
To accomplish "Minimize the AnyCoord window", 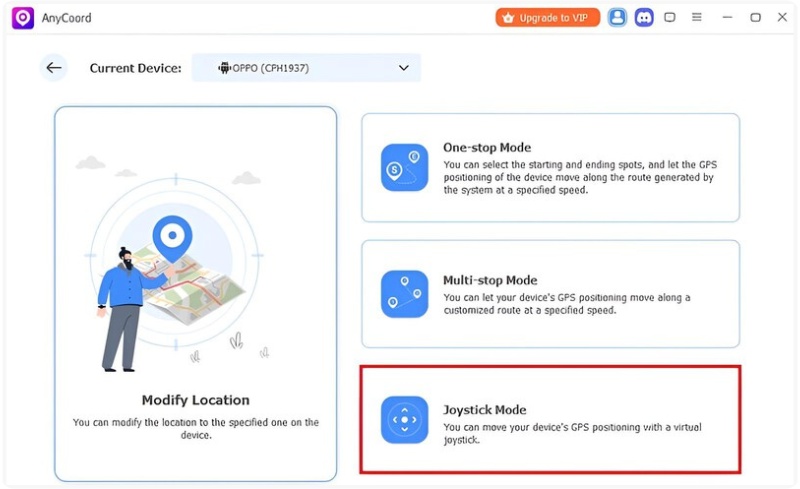I will [728, 17].
